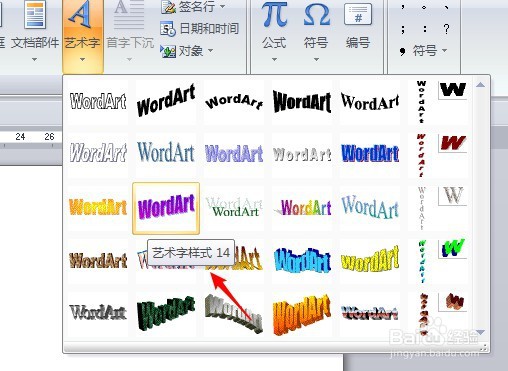Choose the rainbow multicolor WordArt style
This screenshot has width=508, height=371.
point(302,208)
